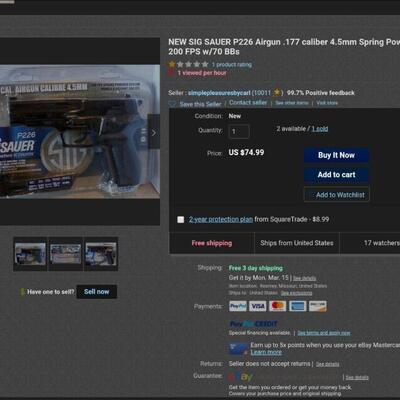
Task: Open the Contact seller link
Action: [248, 103]
